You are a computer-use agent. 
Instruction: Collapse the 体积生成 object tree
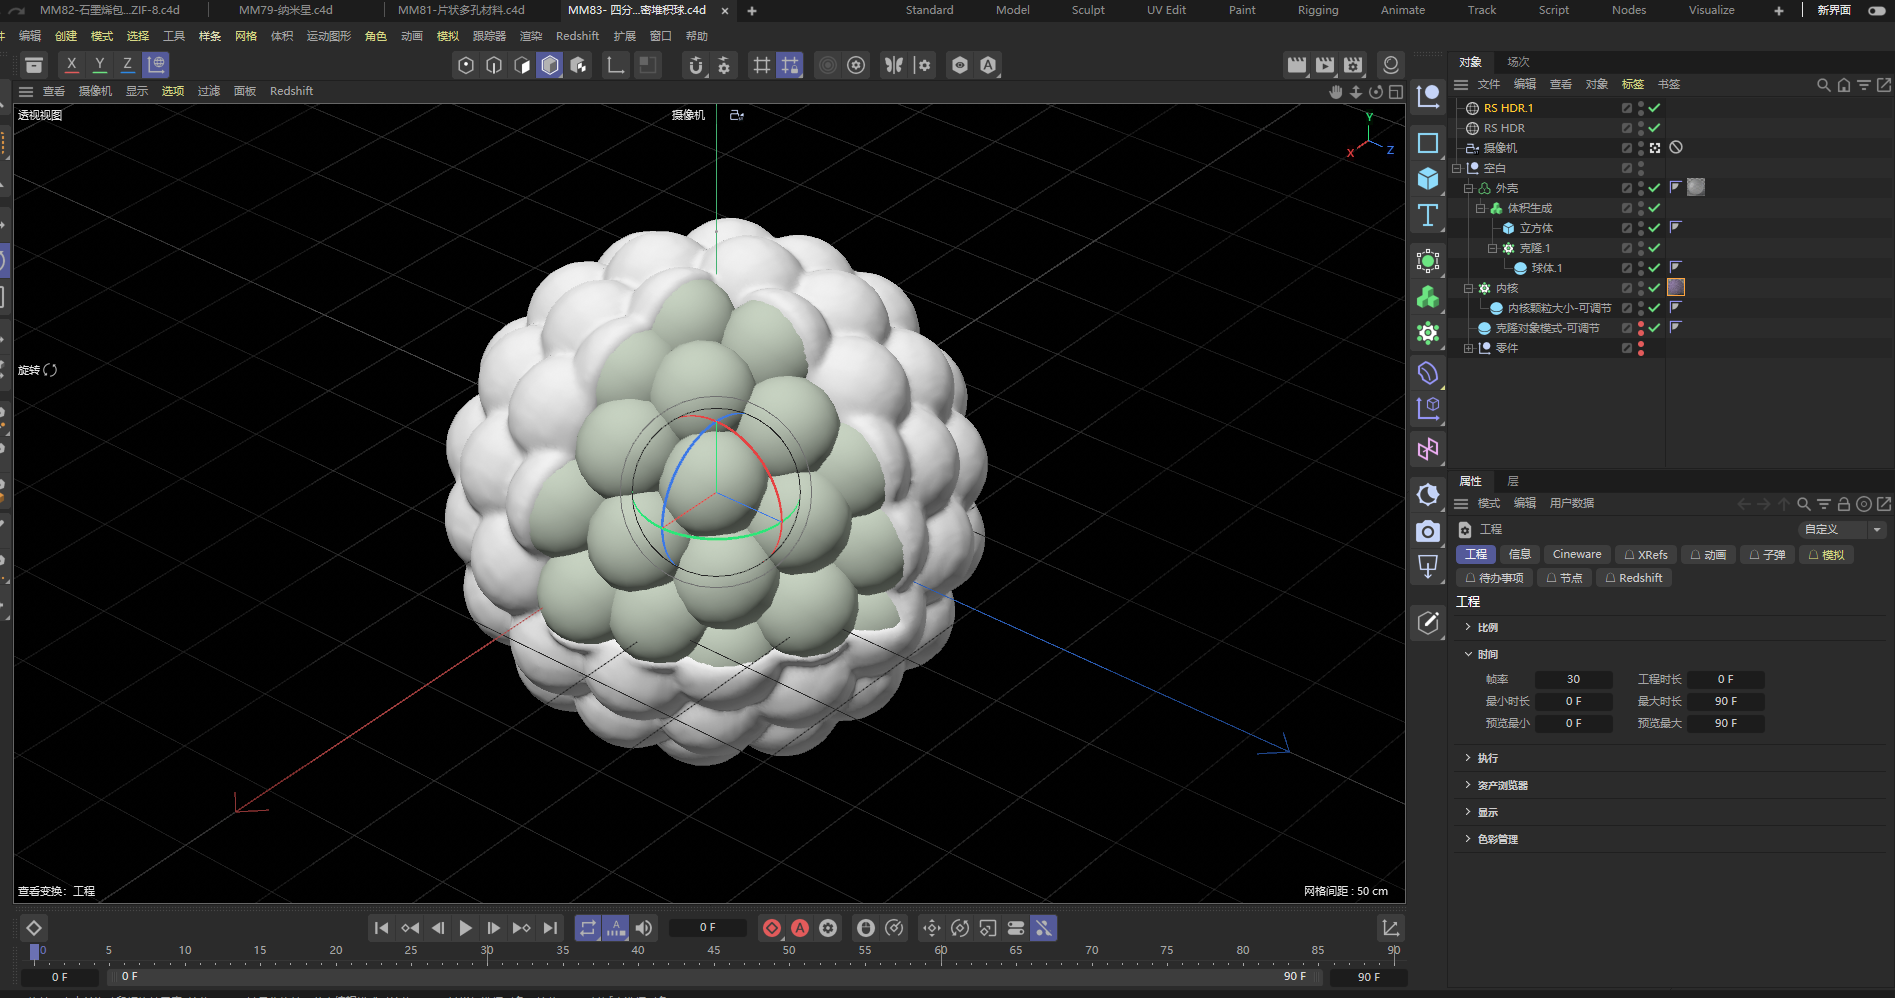pos(1481,208)
